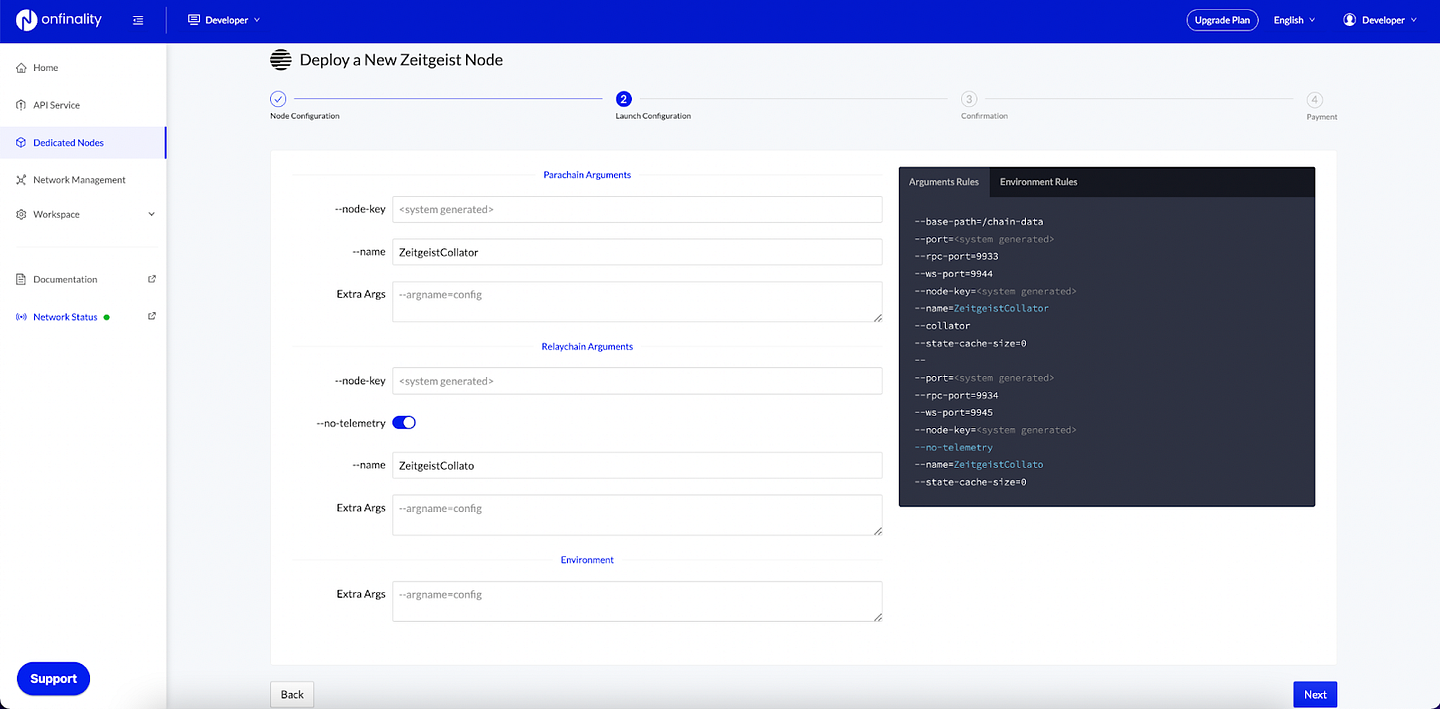Click step 3 Confirmation circle

click(x=969, y=99)
